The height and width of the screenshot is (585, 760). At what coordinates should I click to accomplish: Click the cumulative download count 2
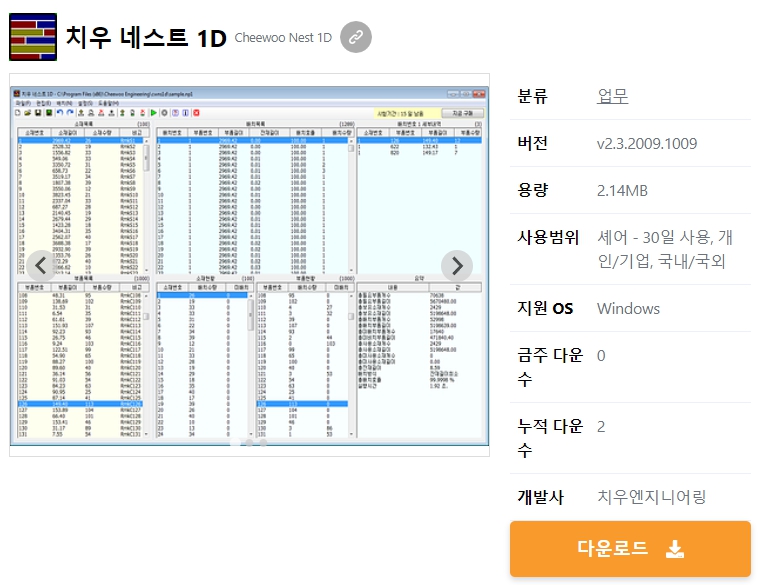pyautogui.click(x=601, y=427)
